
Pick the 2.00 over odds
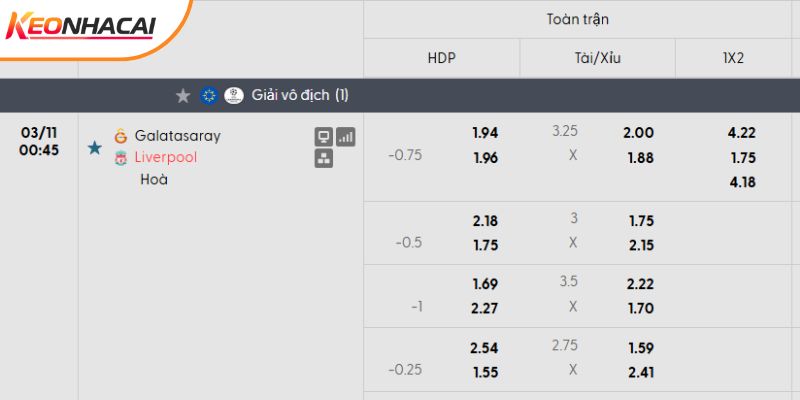pos(639,132)
